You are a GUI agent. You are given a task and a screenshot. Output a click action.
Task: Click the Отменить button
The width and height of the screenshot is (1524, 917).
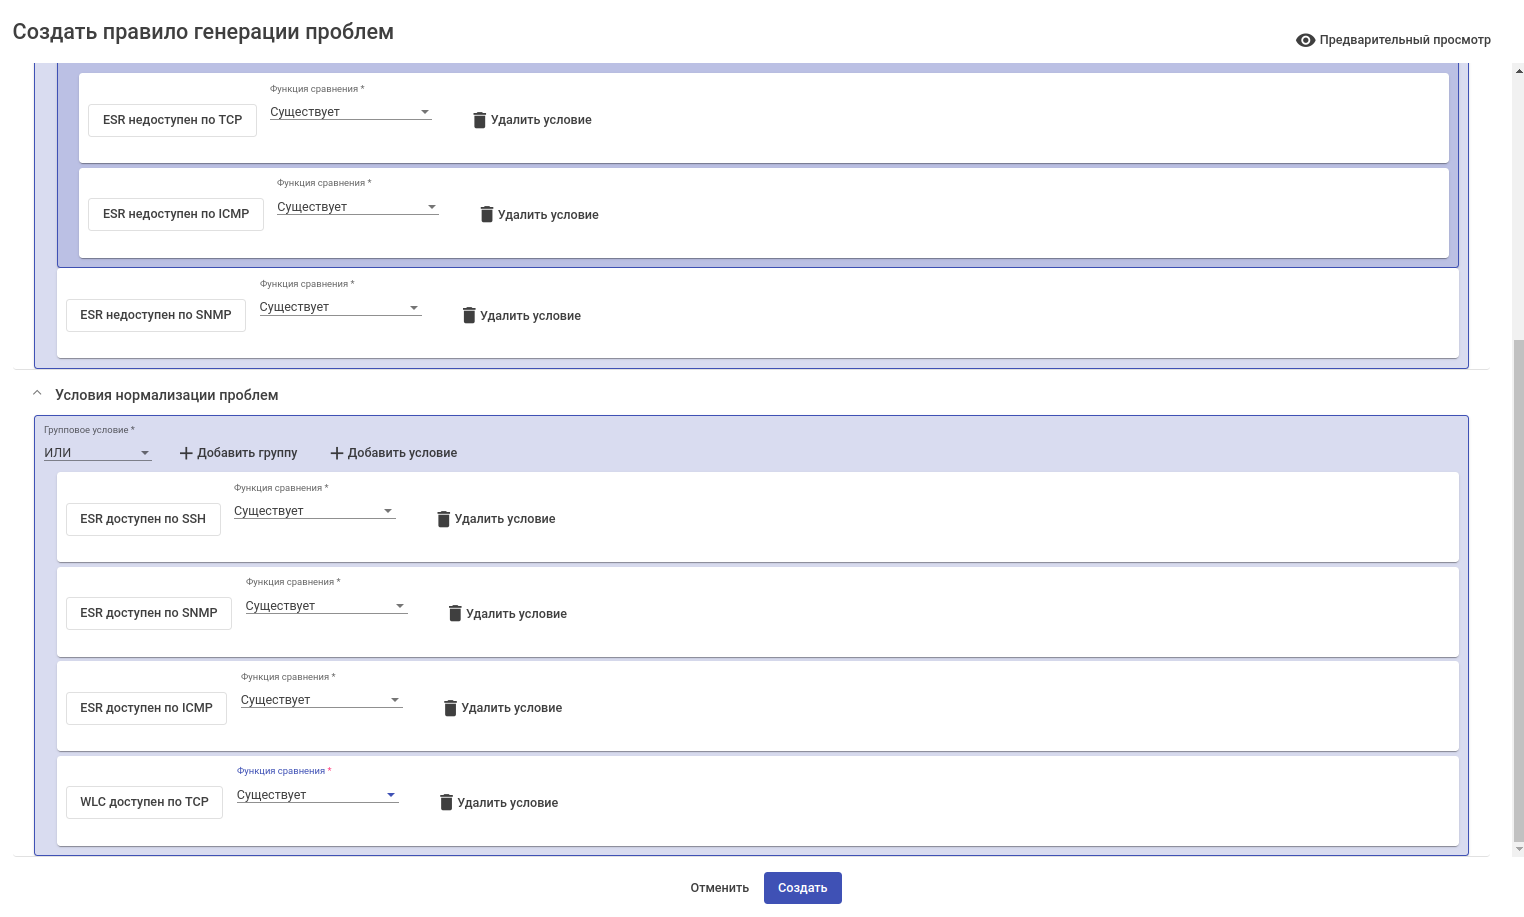(719, 888)
